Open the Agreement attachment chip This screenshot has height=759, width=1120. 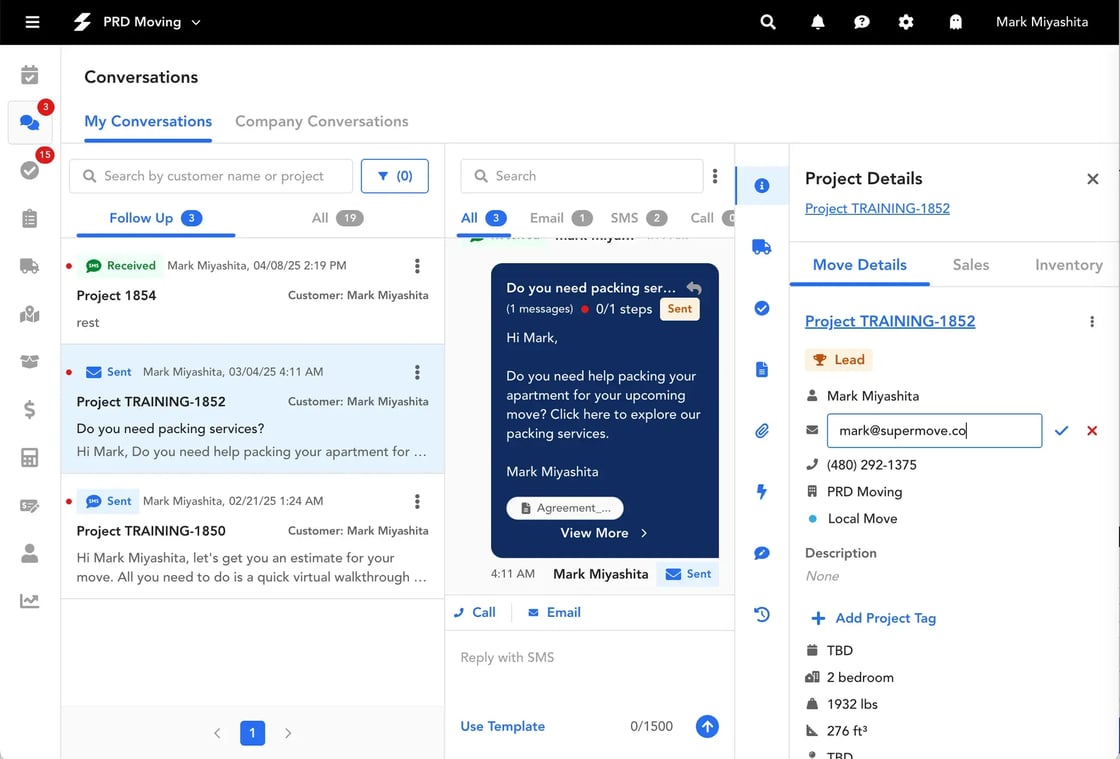click(x=565, y=508)
